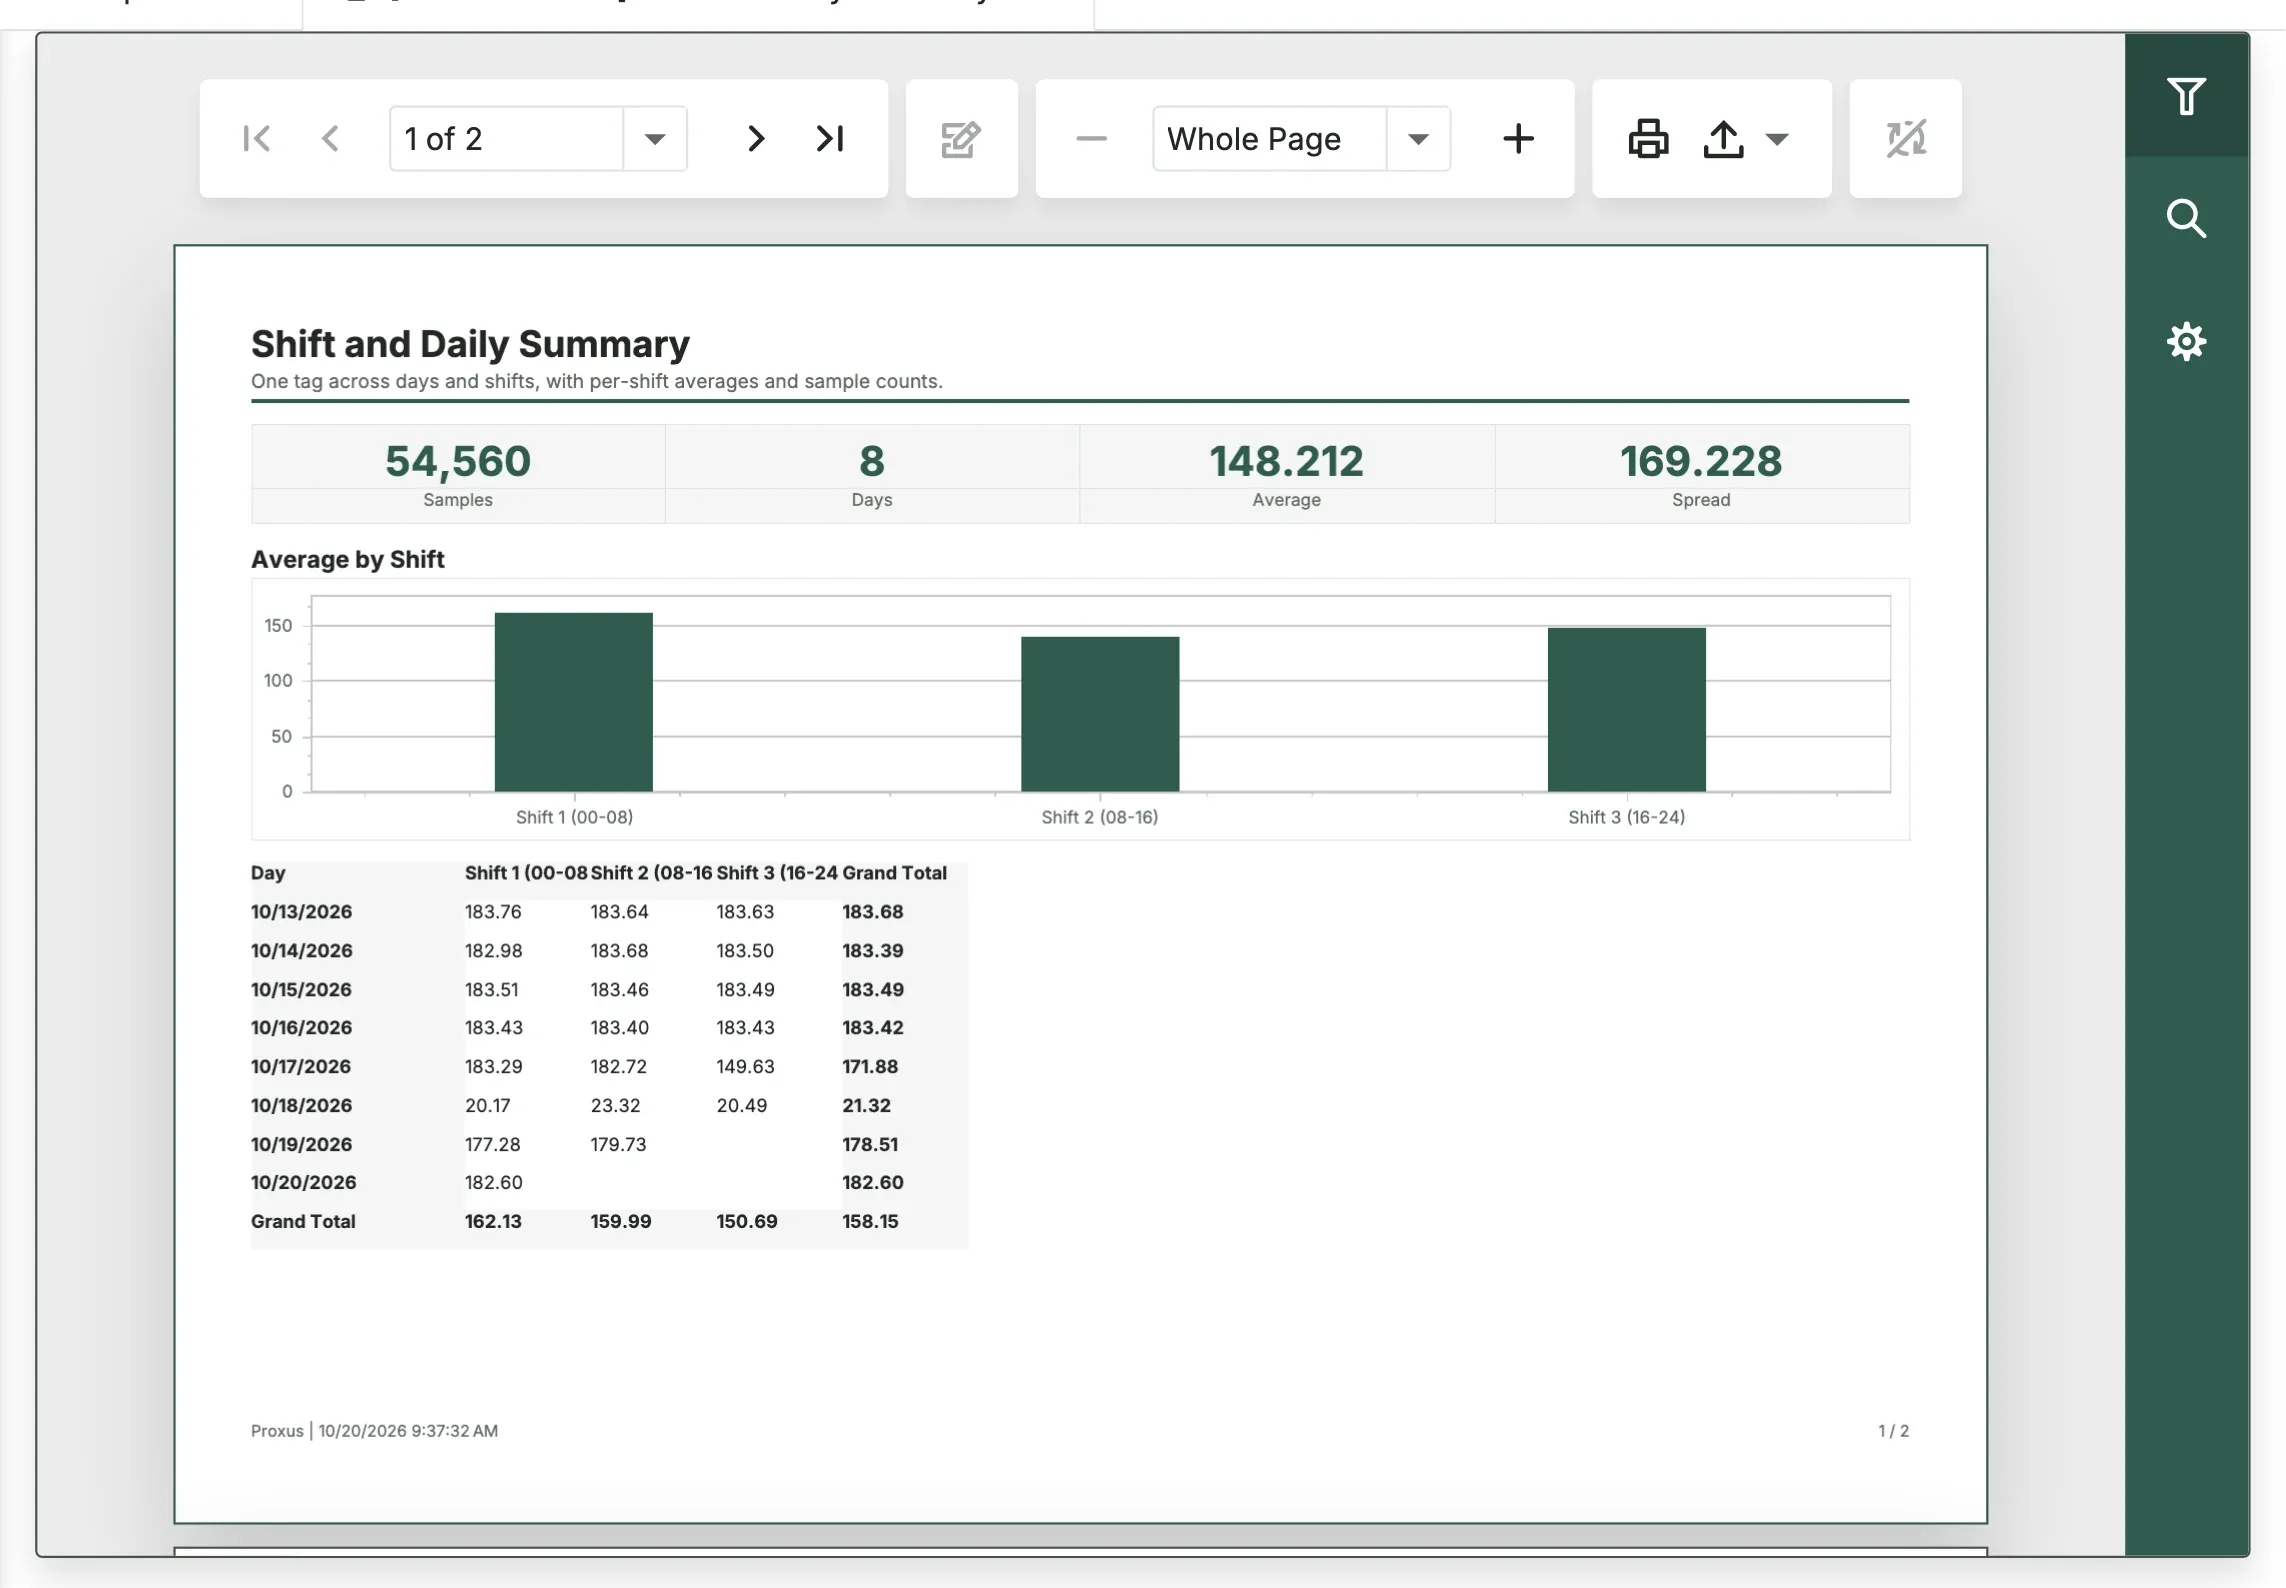The width and height of the screenshot is (2286, 1588).
Task: Open the filter parameters panel
Action: [2186, 96]
